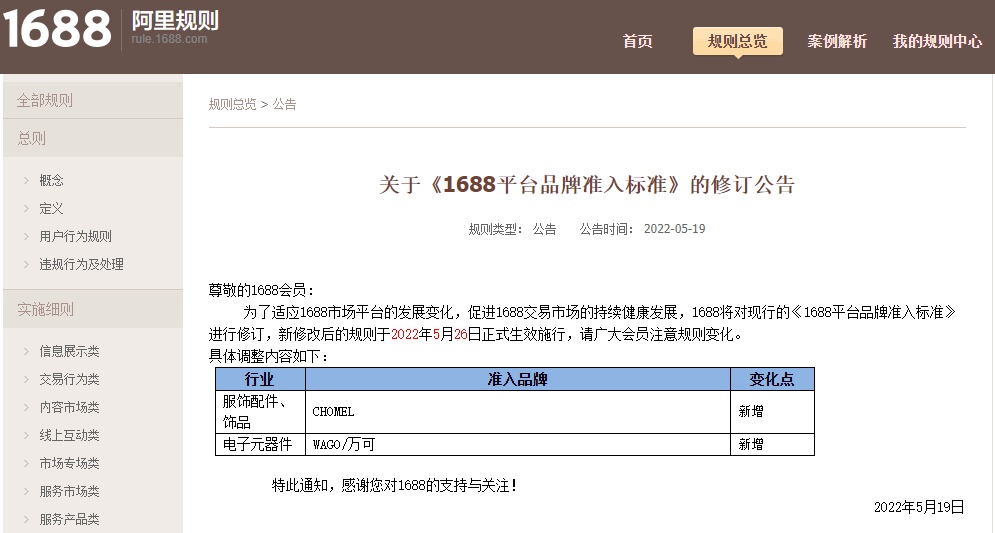Open the 服务市场类 sidebar link

[69, 490]
